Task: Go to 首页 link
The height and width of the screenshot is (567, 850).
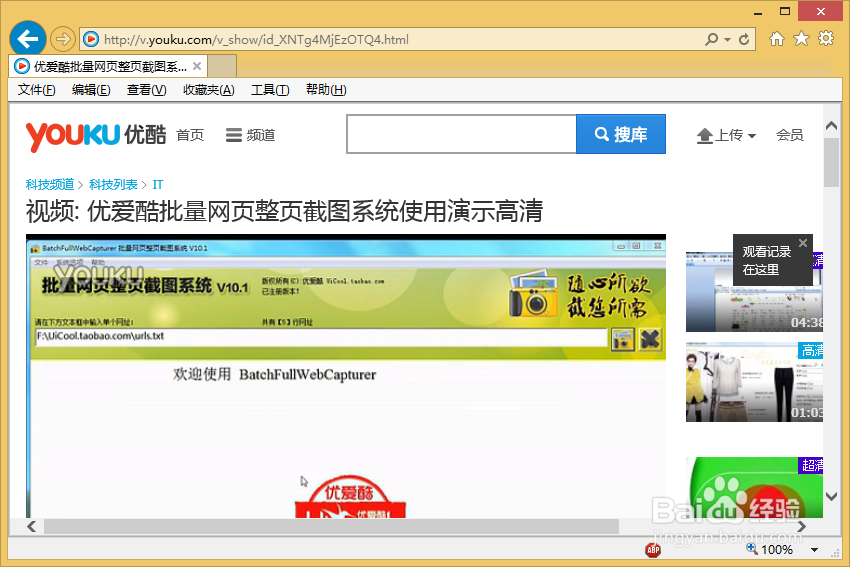Action: click(190, 135)
